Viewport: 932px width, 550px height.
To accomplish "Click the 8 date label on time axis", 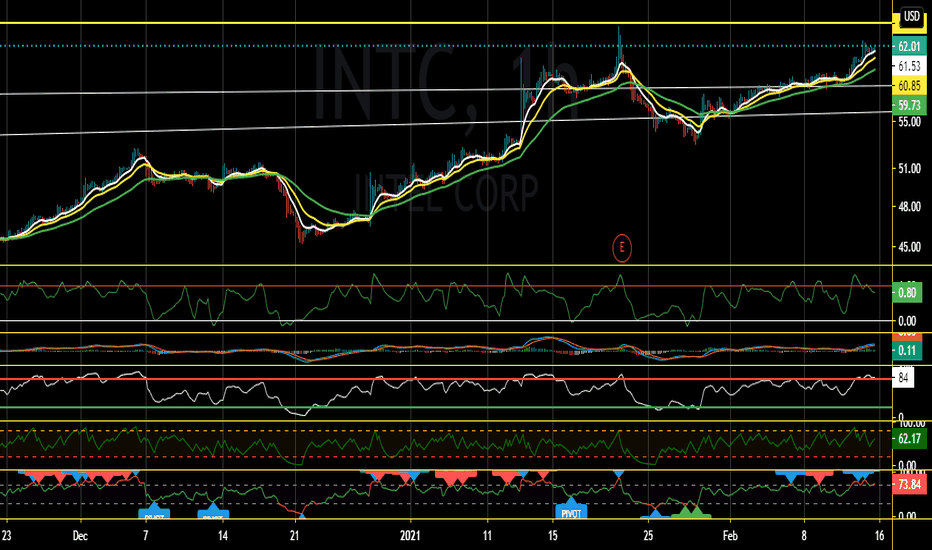I will 804,536.
